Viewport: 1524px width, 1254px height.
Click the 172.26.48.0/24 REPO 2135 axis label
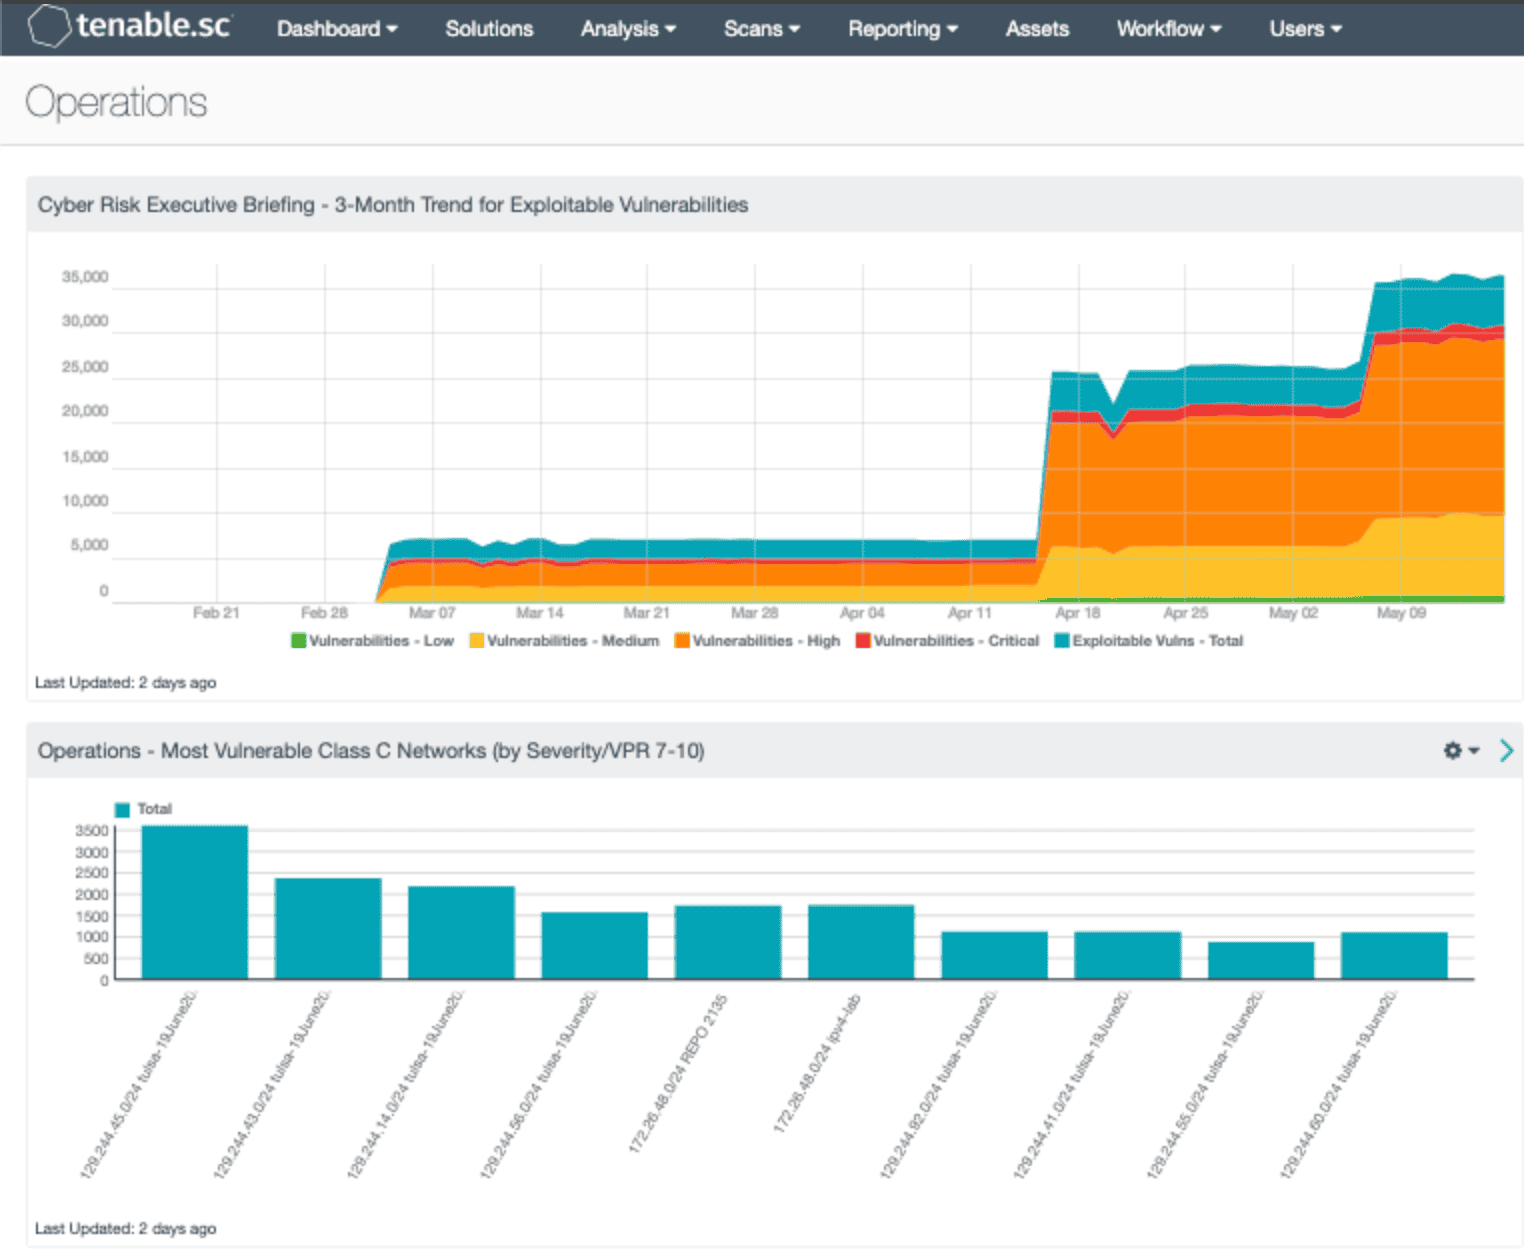[x=678, y=1074]
